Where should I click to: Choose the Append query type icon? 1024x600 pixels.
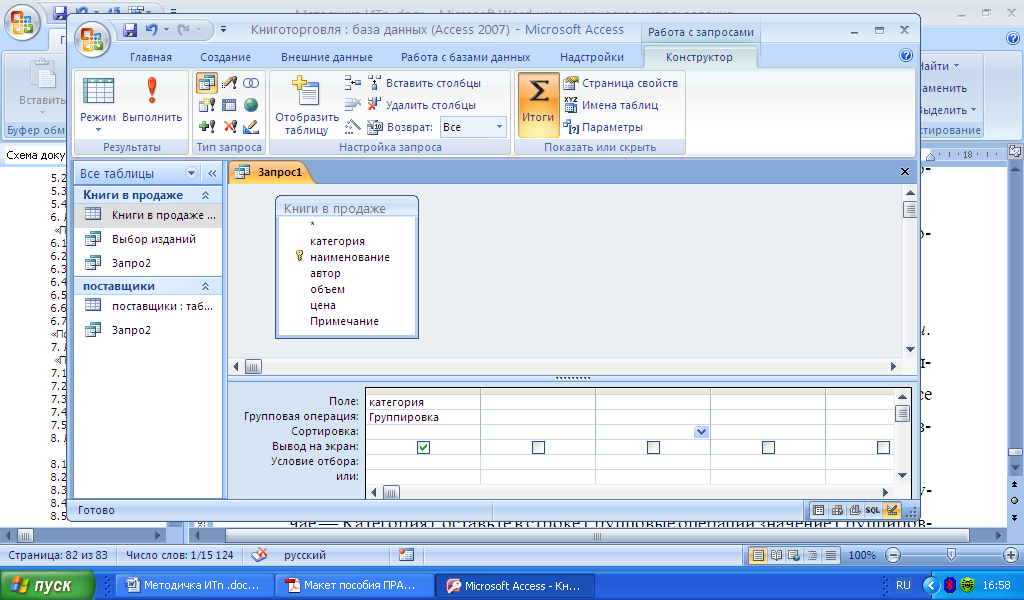pos(207,127)
